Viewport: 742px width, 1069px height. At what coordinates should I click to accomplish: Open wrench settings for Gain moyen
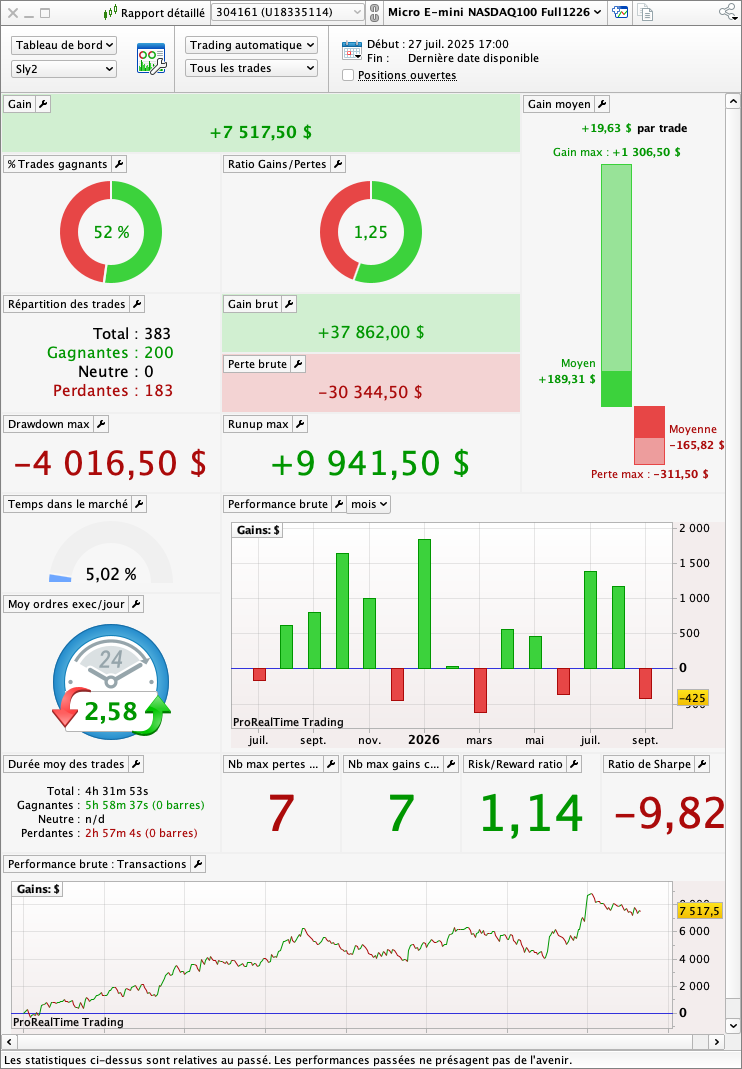602,104
